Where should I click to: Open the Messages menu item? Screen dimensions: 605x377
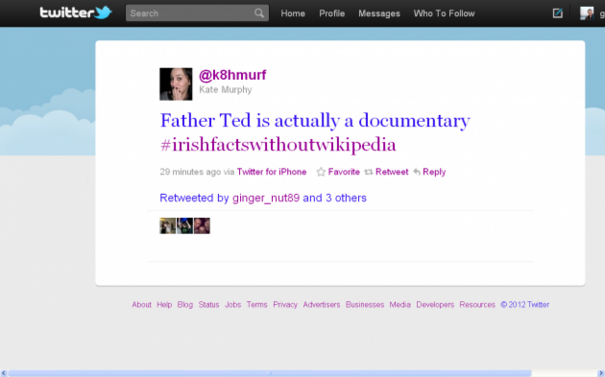pos(379,14)
